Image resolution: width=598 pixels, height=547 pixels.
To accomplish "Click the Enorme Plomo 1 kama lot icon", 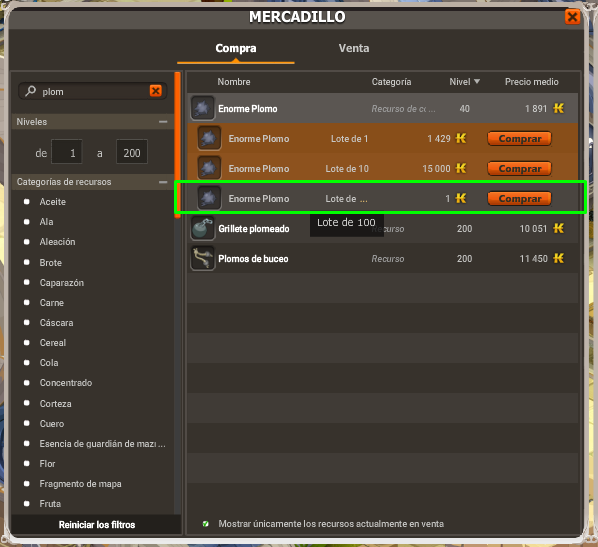I will coord(209,198).
